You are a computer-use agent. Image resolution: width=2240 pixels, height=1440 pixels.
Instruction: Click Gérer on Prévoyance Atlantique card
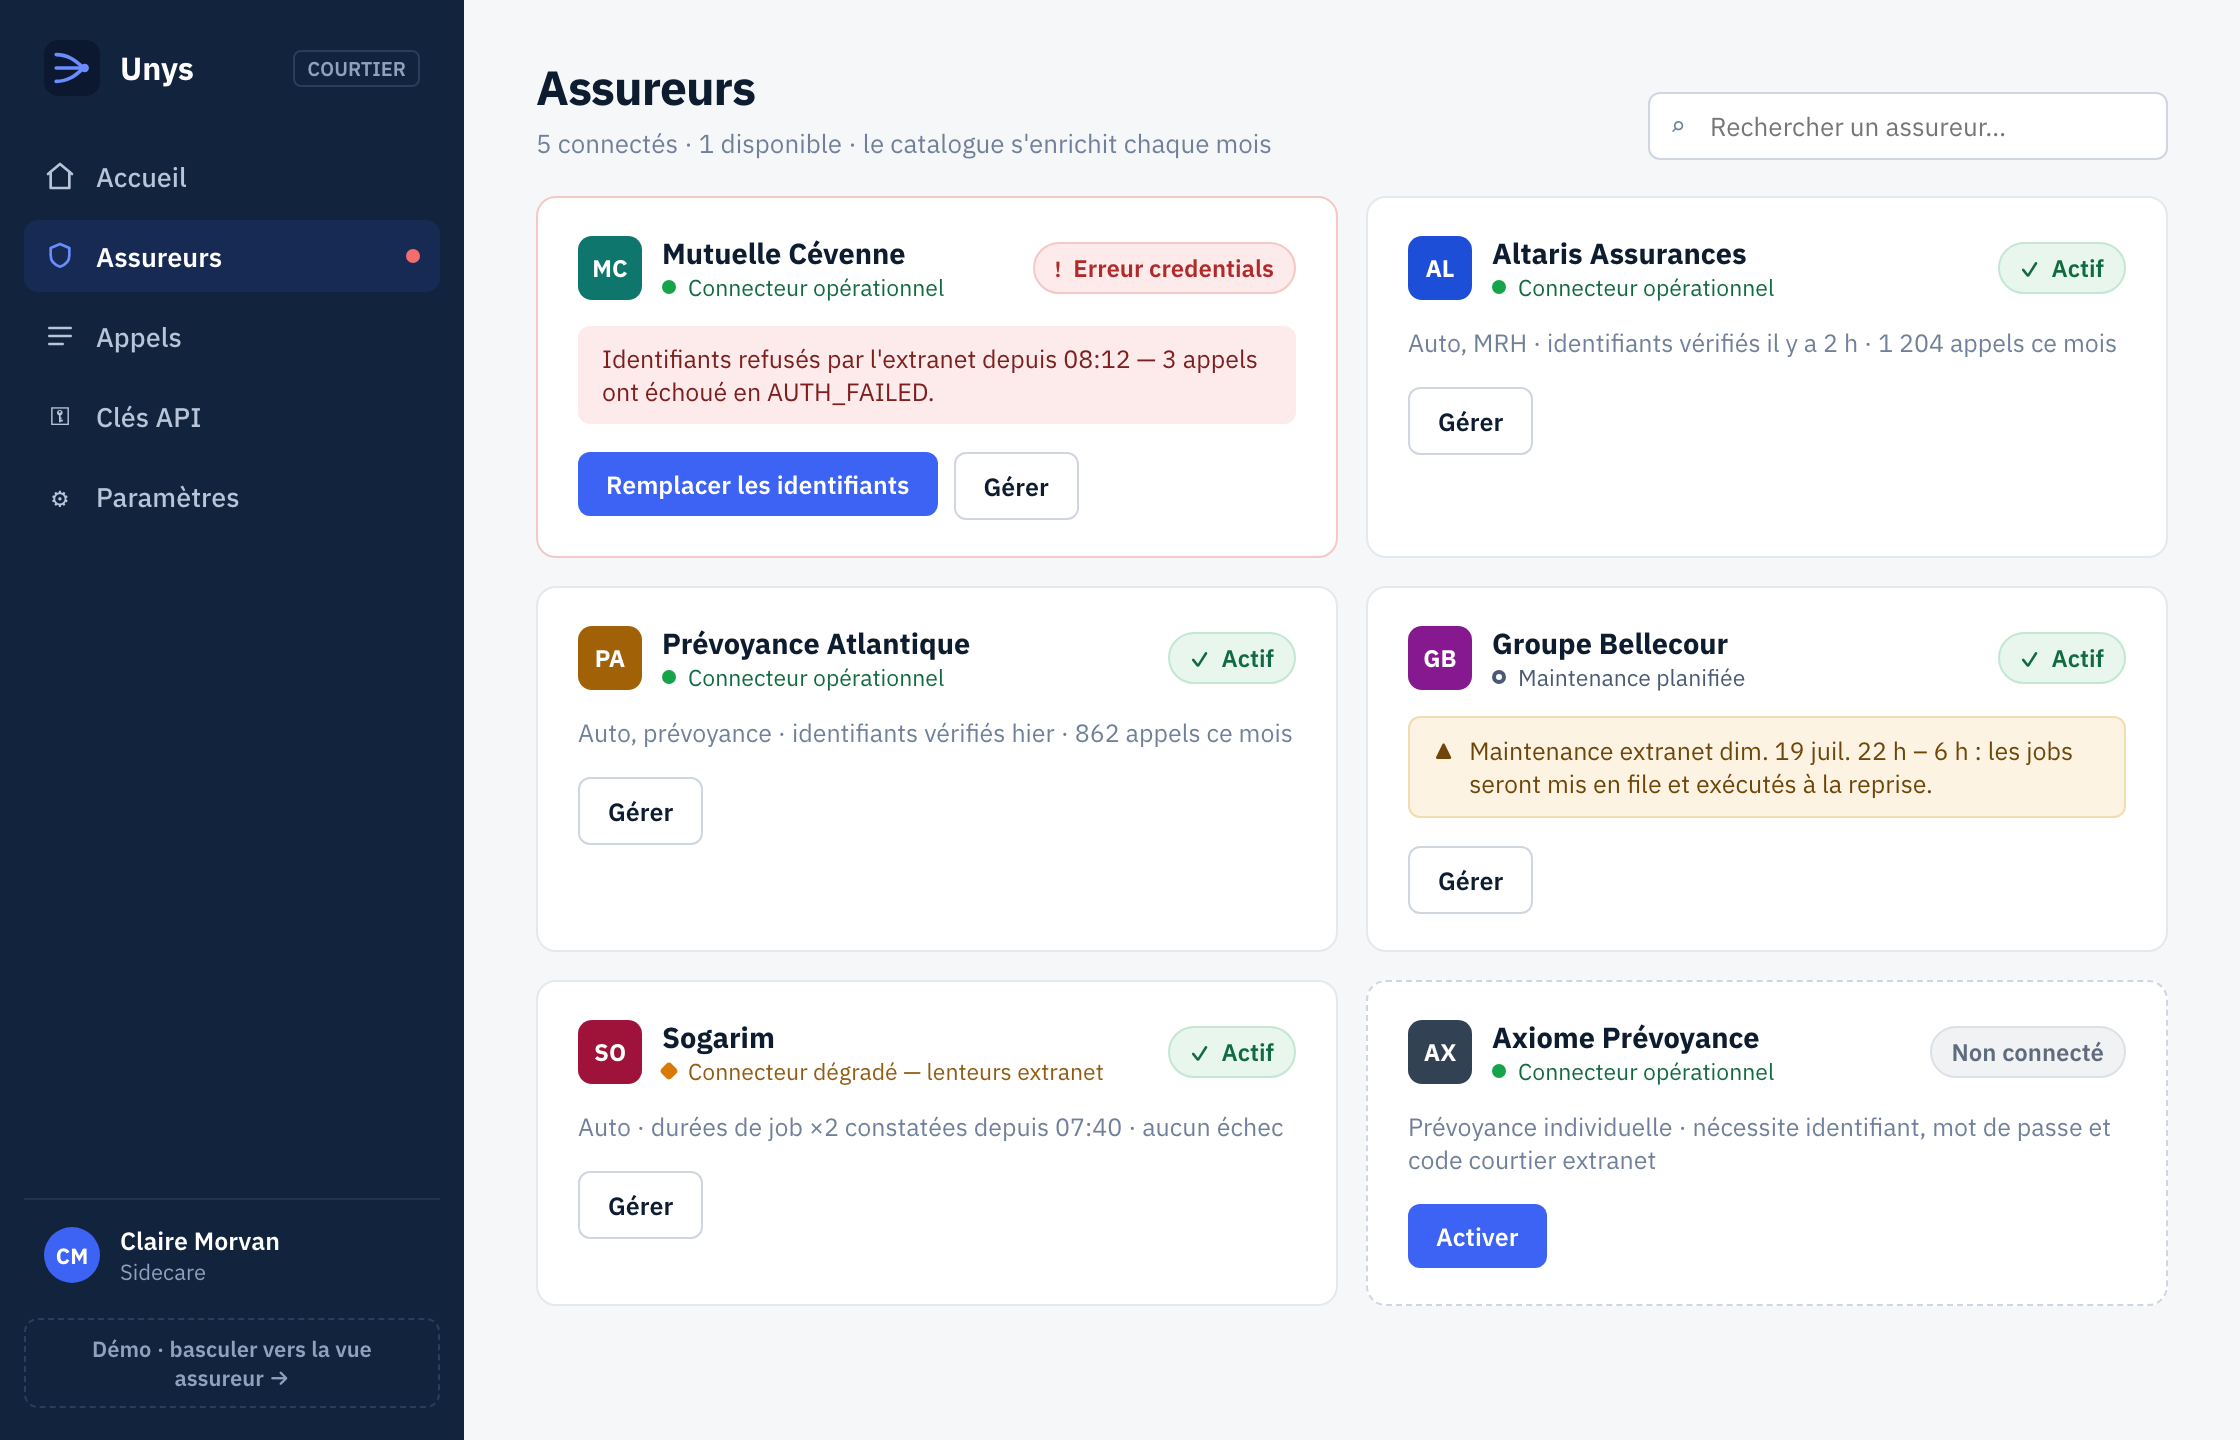click(640, 811)
